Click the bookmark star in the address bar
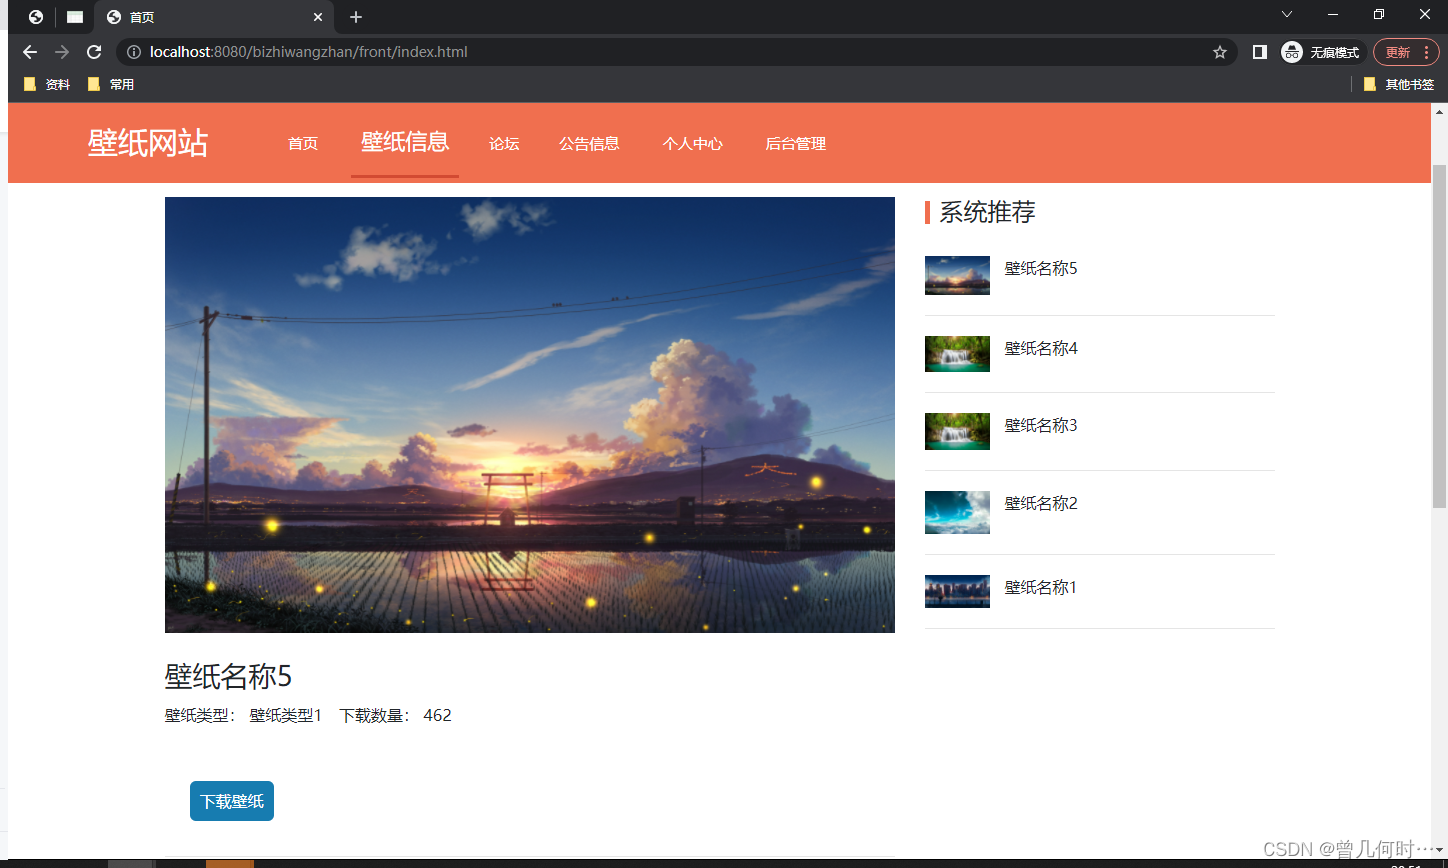Screen dimensions: 1448x868 pos(1220,52)
